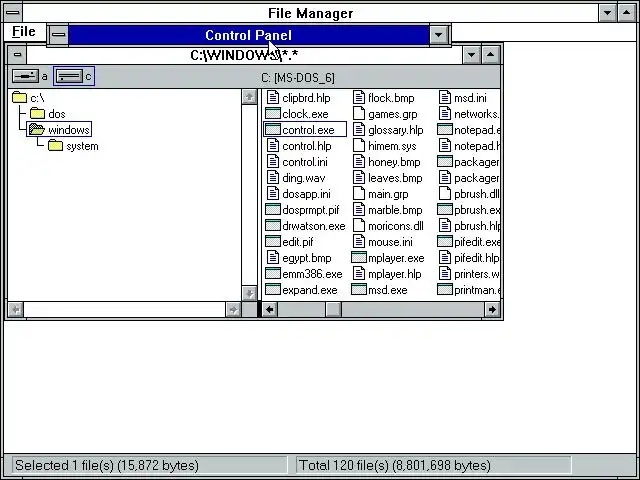
Task: Select drive c icon
Action: [x=69, y=76]
